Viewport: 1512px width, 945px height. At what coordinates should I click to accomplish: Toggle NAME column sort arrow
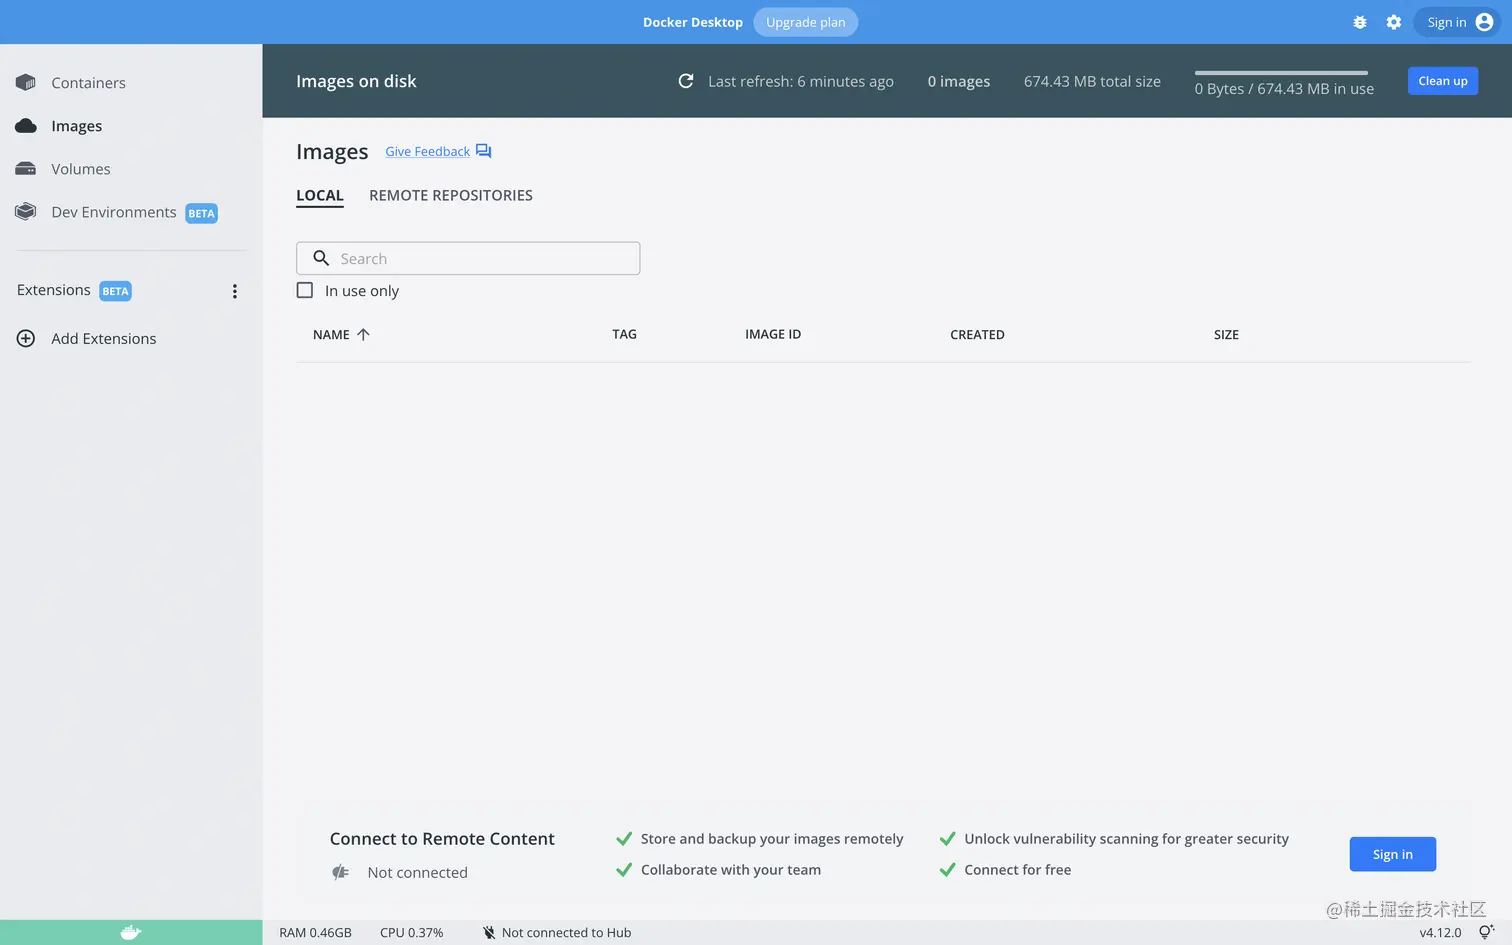point(363,334)
